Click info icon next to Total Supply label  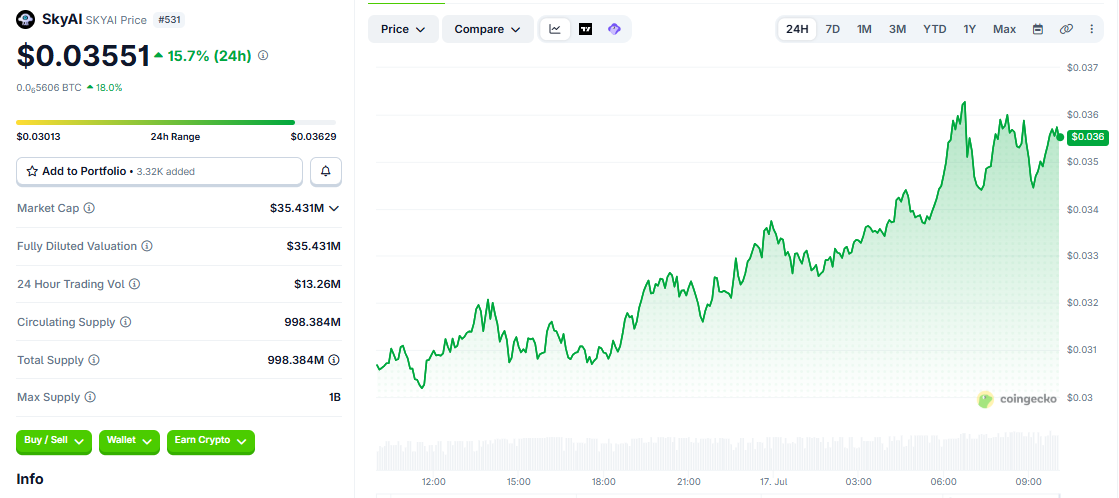[x=93, y=360]
